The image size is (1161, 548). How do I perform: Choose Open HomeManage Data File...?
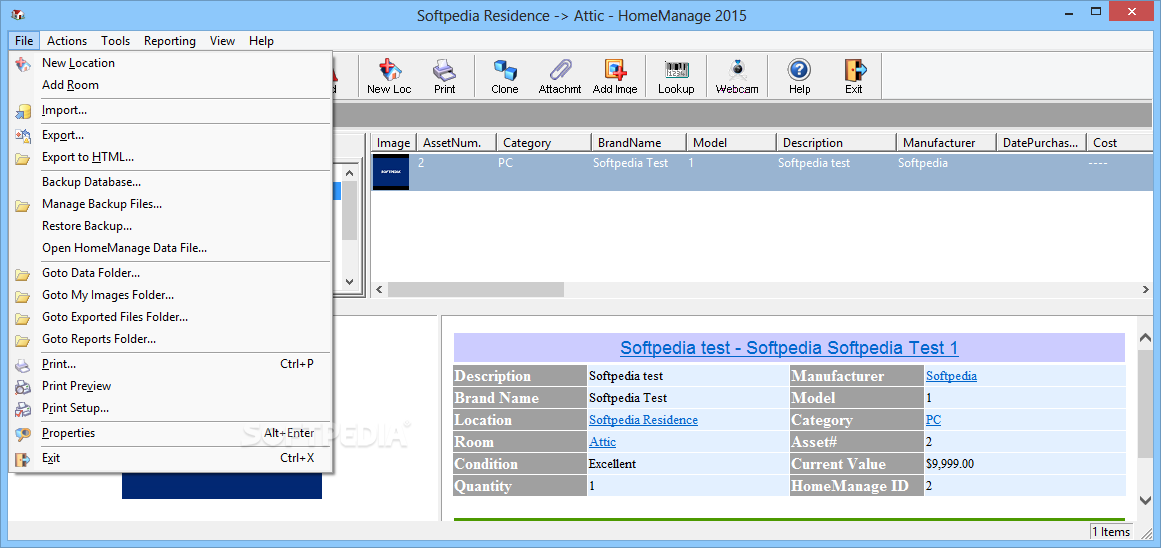click(x=171, y=248)
